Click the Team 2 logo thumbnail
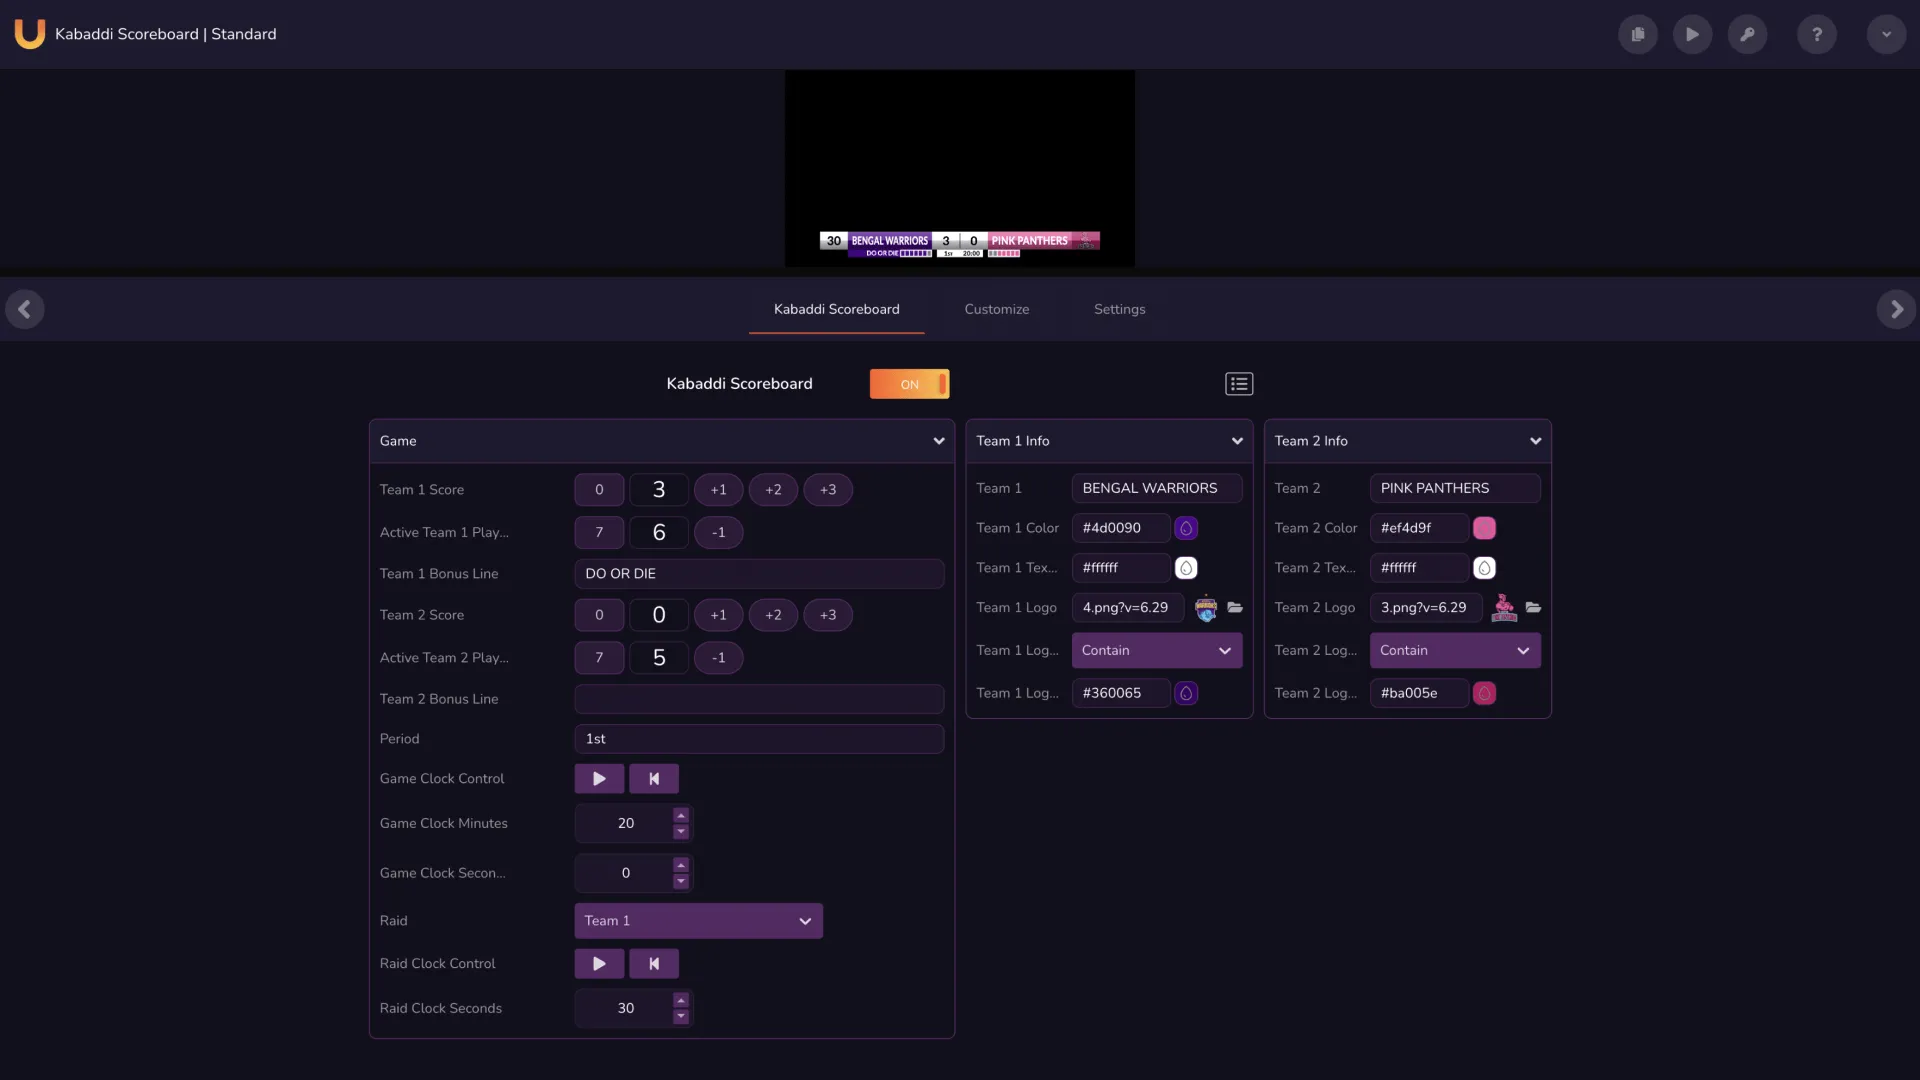 click(x=1504, y=607)
